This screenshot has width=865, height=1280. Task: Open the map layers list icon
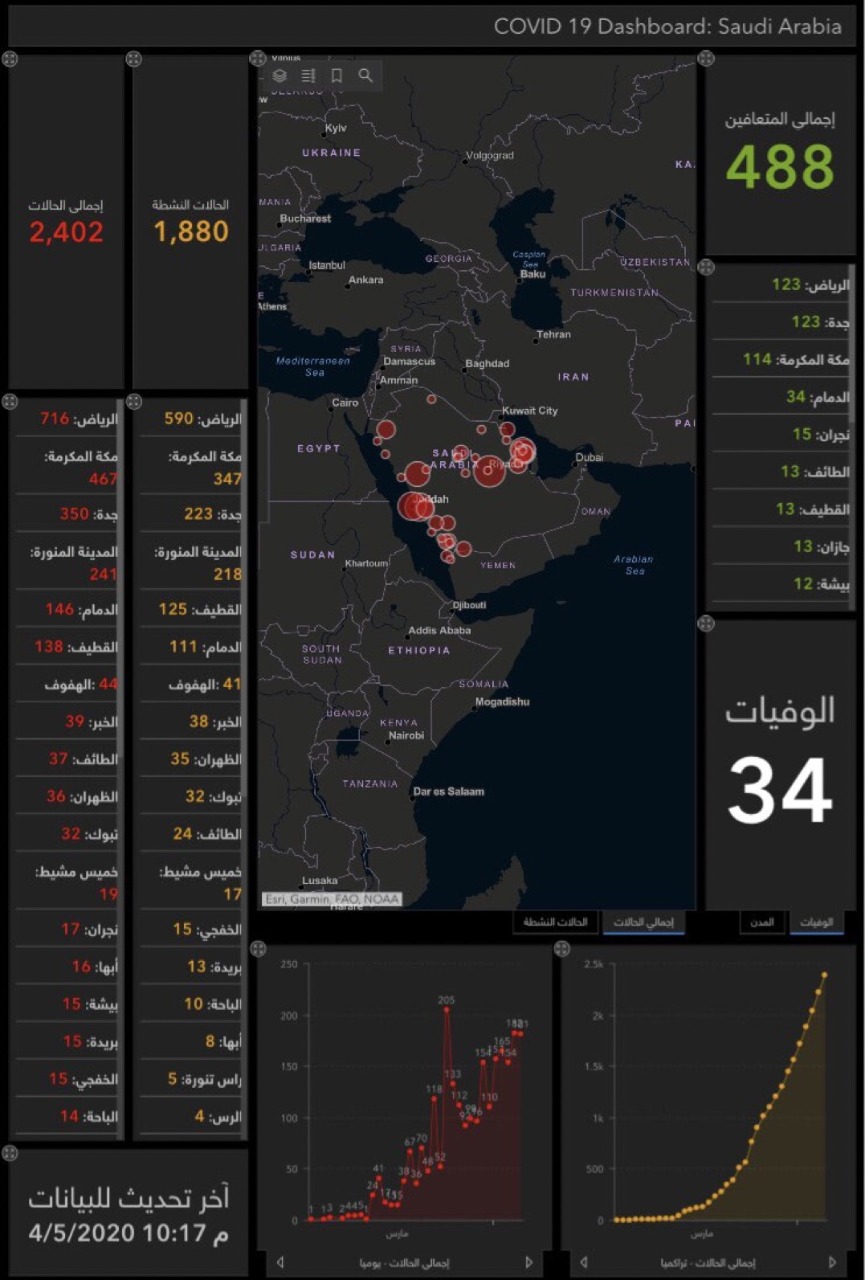(x=280, y=75)
